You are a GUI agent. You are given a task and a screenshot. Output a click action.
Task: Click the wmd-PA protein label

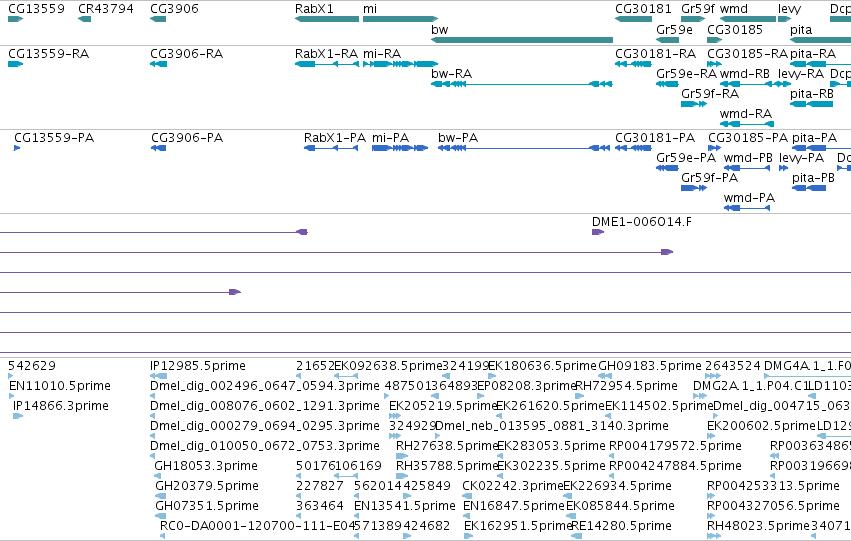click(x=749, y=198)
